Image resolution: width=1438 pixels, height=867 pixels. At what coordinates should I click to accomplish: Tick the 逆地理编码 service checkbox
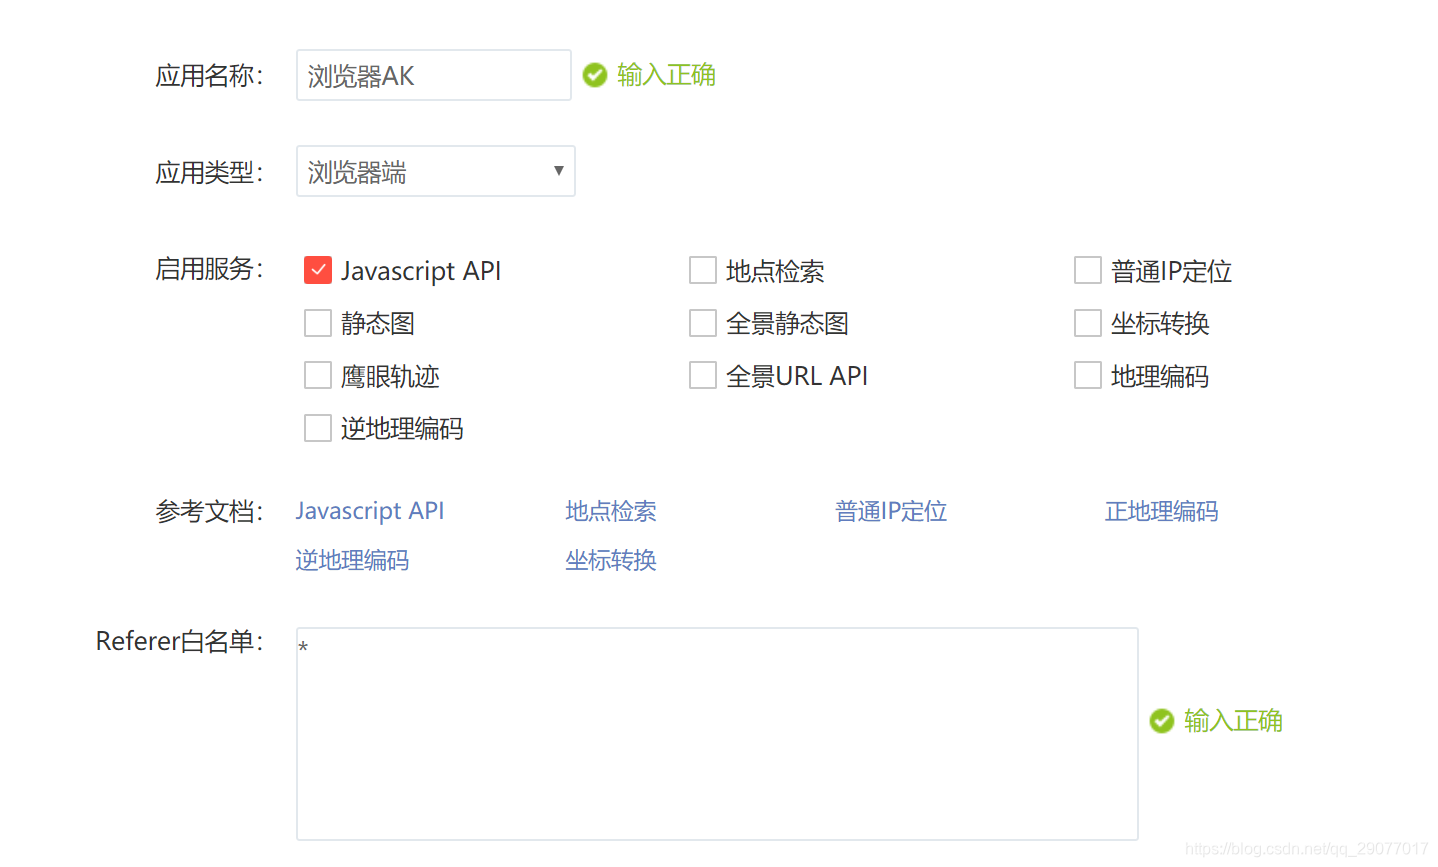(318, 428)
